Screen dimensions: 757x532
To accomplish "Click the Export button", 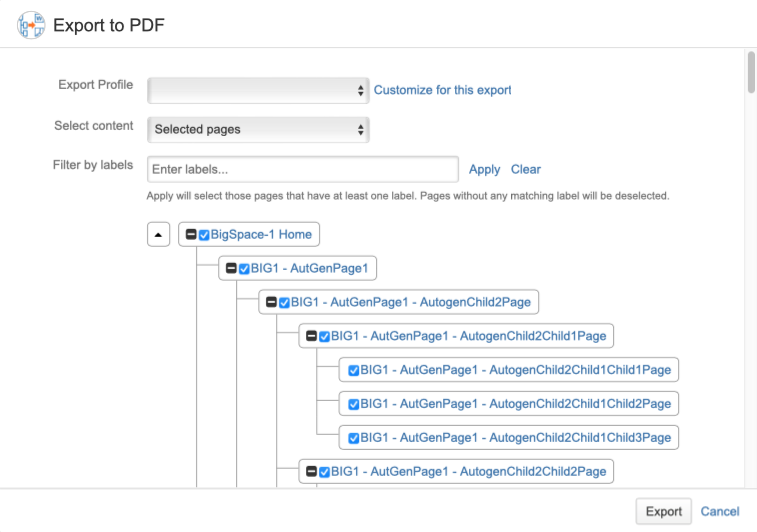I will pyautogui.click(x=664, y=511).
